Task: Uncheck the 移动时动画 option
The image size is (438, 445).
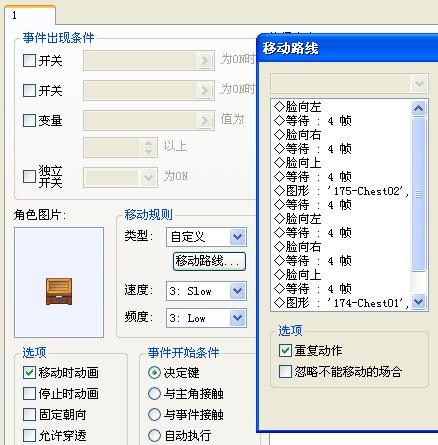Action: (x=29, y=372)
